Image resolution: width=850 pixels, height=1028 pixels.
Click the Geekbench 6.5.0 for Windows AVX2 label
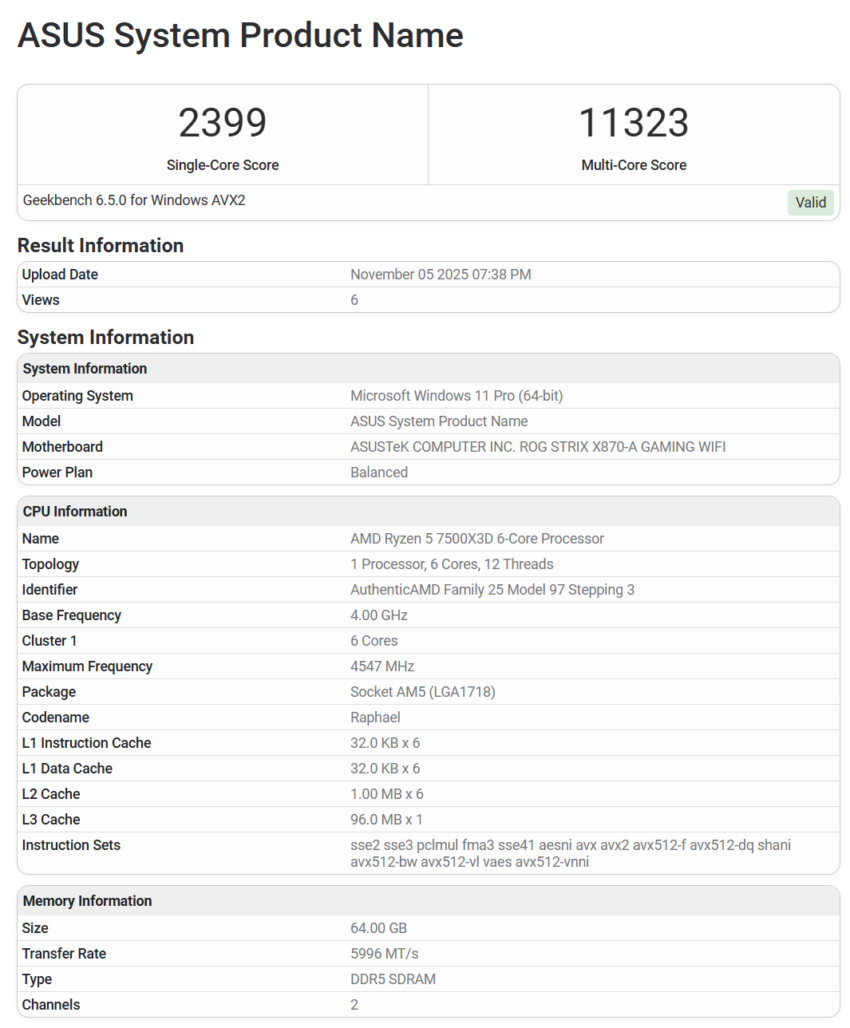pos(132,200)
